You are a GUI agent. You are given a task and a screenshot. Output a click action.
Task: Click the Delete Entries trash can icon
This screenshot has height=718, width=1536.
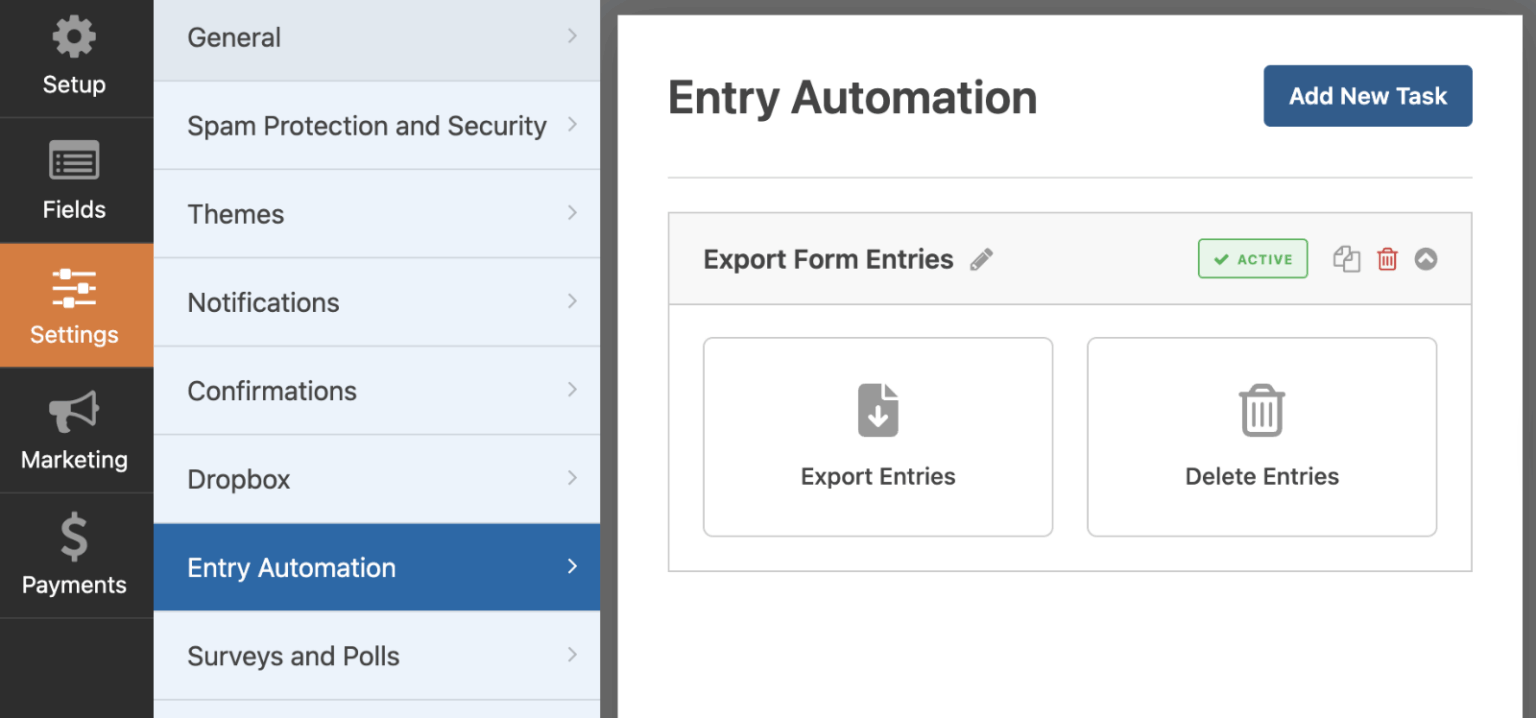click(1261, 409)
